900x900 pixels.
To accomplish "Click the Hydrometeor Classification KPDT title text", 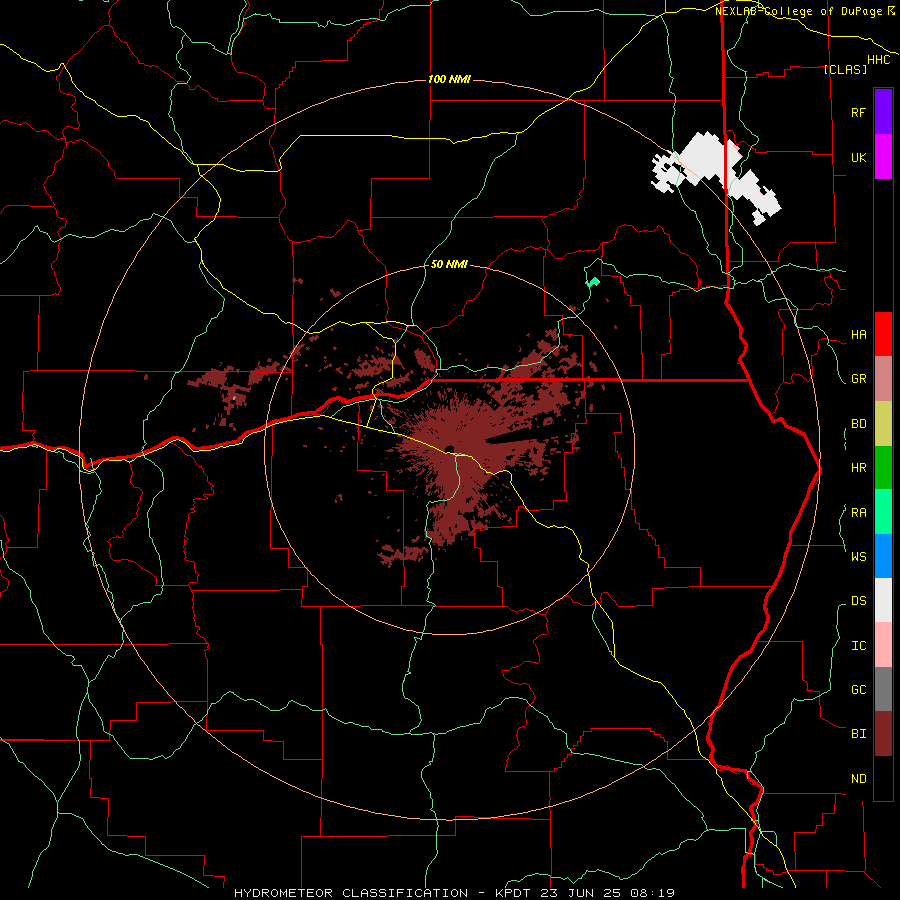I will coord(454,893).
